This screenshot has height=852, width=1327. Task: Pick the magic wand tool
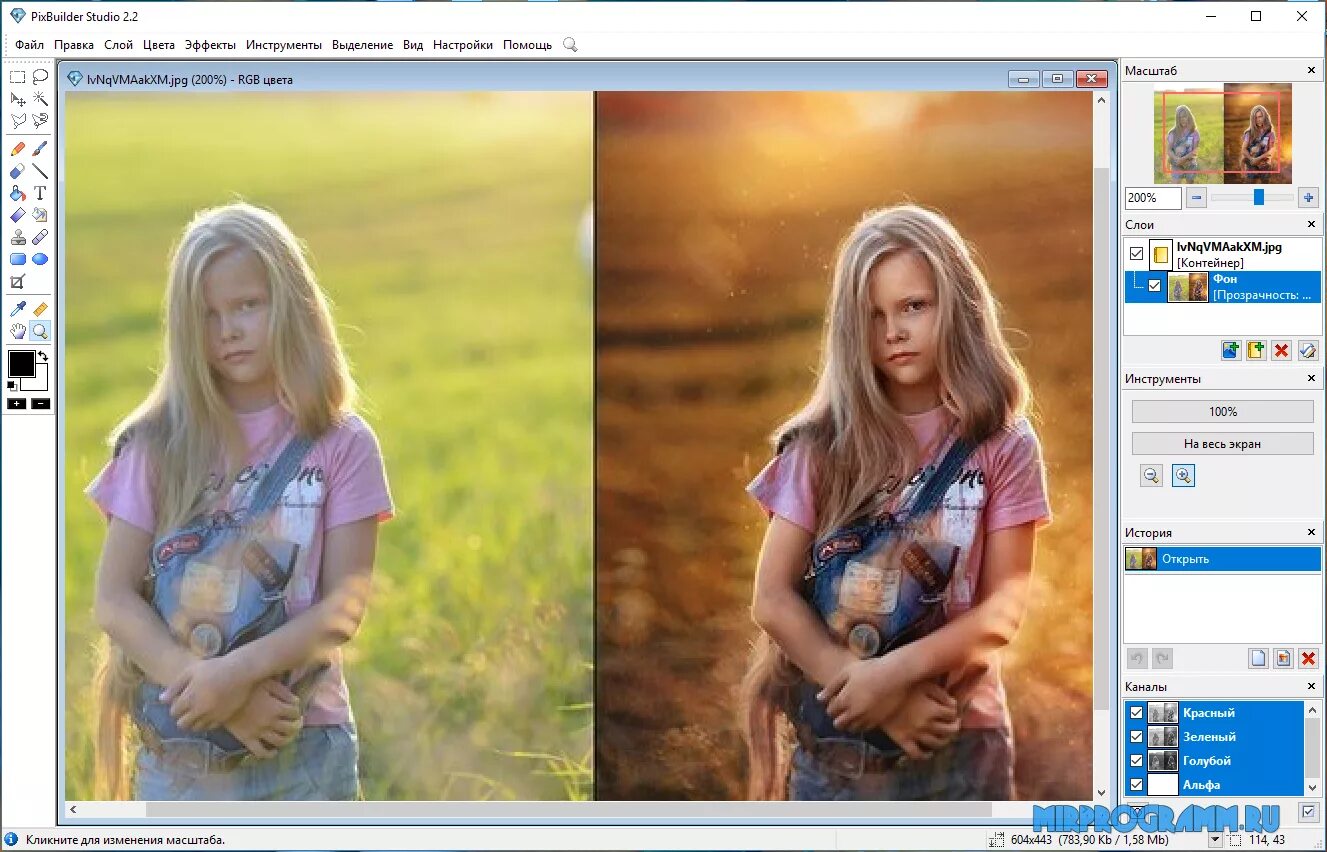pyautogui.click(x=40, y=99)
